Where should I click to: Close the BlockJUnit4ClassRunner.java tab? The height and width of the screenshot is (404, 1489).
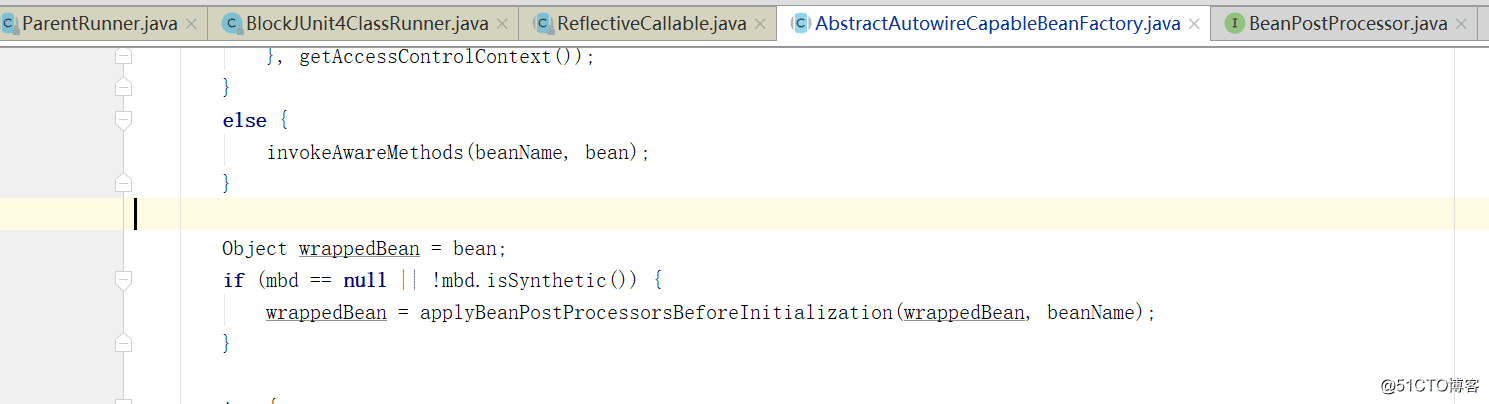(x=502, y=23)
